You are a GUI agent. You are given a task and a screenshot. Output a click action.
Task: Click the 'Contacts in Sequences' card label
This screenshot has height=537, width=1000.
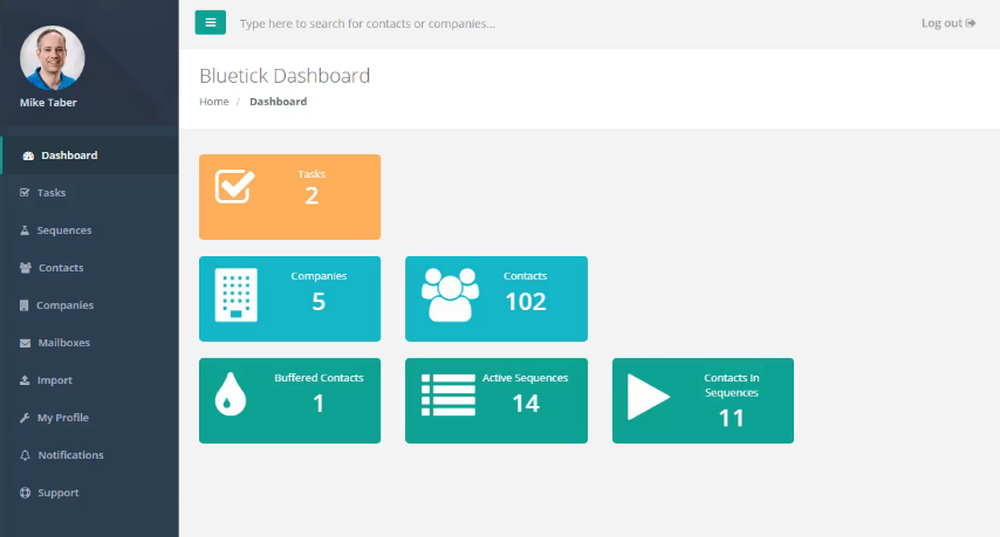732,385
